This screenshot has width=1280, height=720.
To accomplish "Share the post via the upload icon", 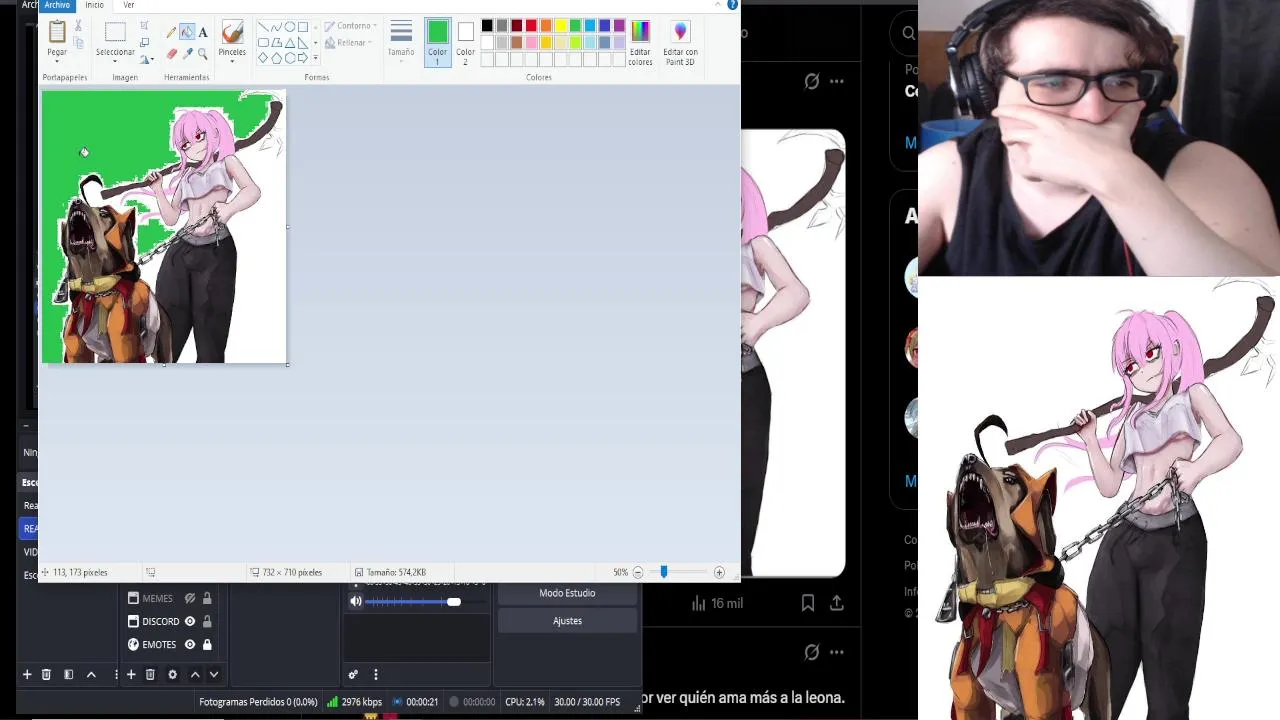I will click(837, 603).
